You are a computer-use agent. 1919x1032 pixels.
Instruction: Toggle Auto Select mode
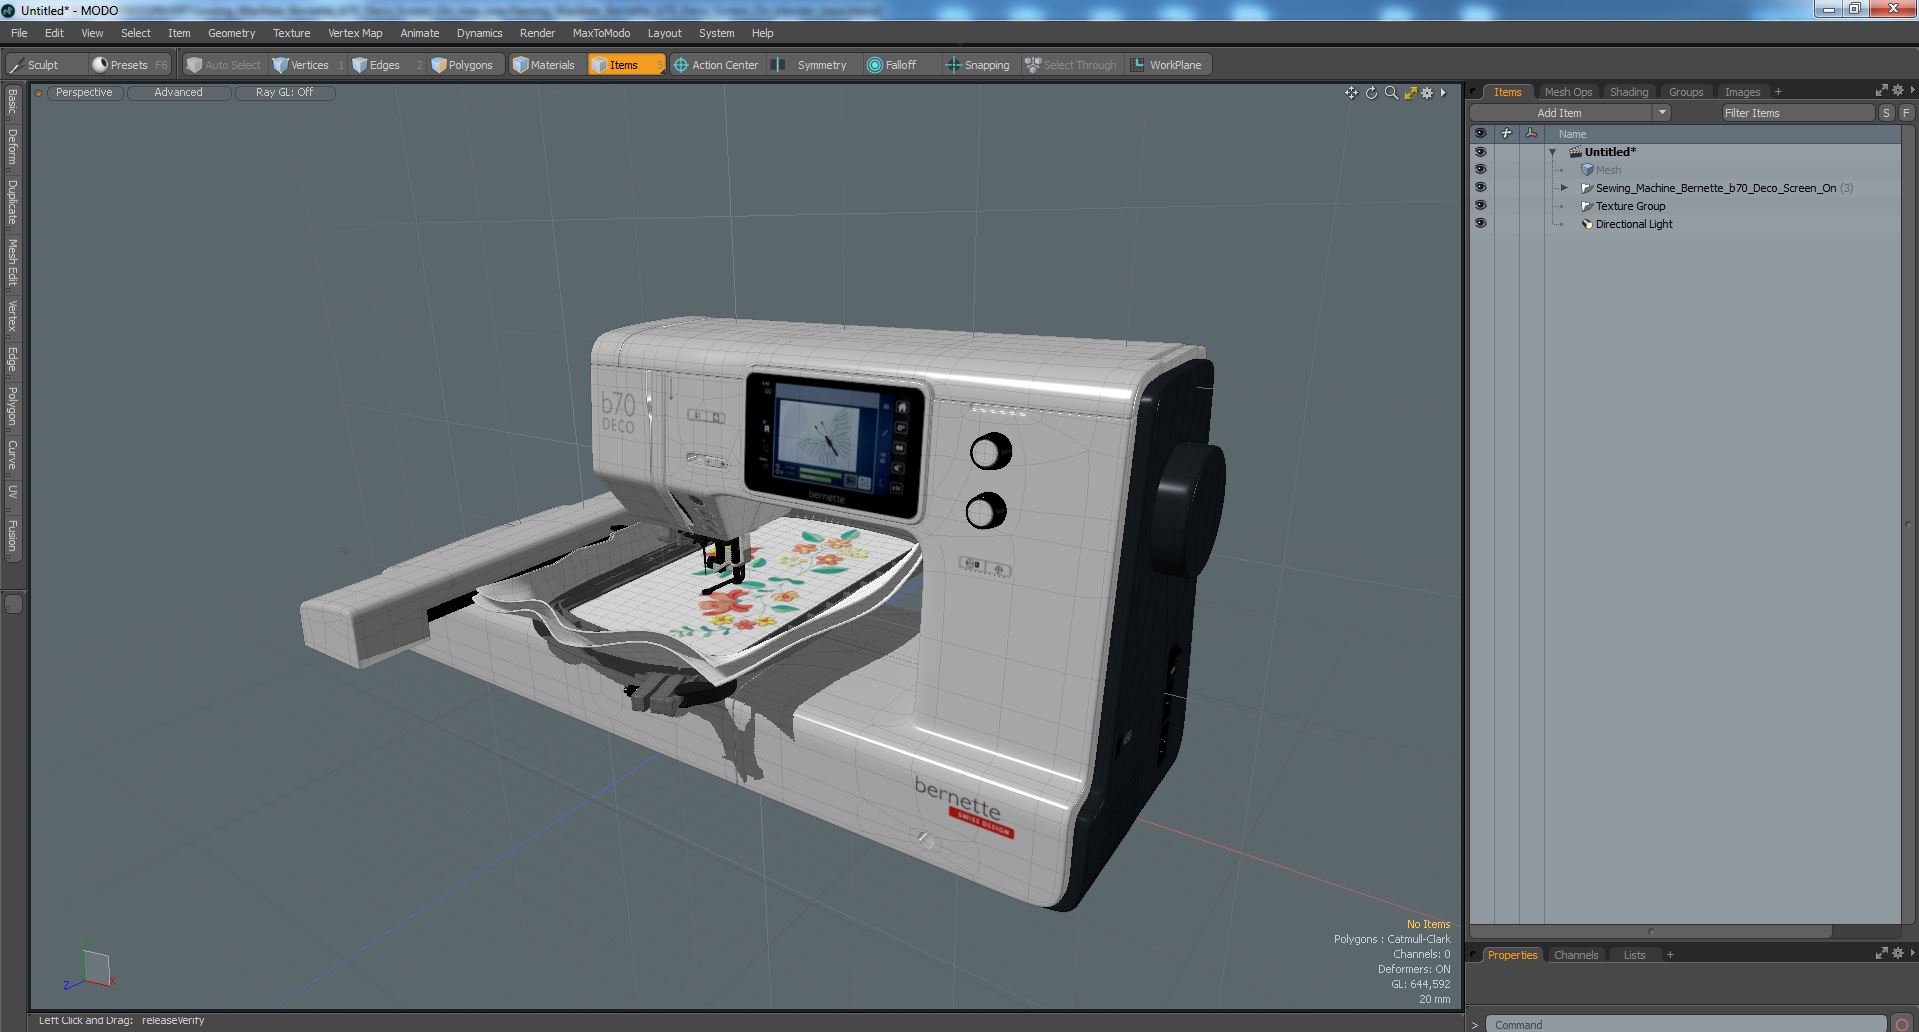click(x=224, y=65)
